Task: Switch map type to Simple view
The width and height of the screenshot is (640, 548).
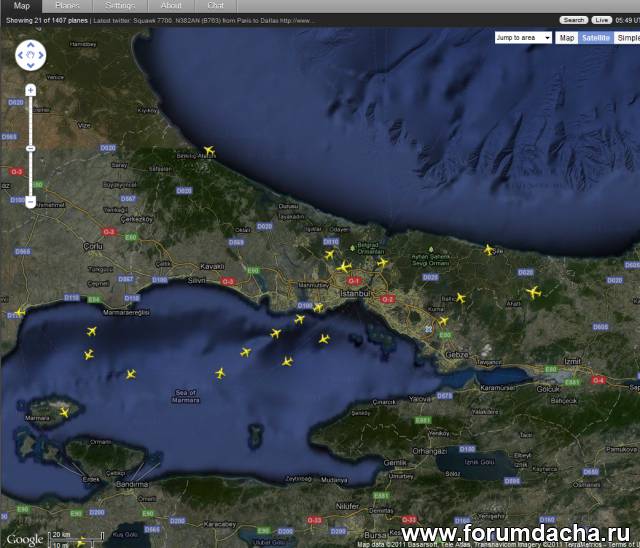Action: click(x=627, y=38)
